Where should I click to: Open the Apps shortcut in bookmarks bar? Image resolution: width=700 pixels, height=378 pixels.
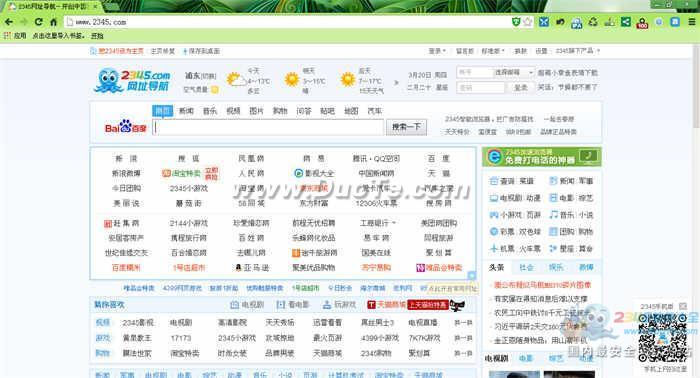(15, 36)
